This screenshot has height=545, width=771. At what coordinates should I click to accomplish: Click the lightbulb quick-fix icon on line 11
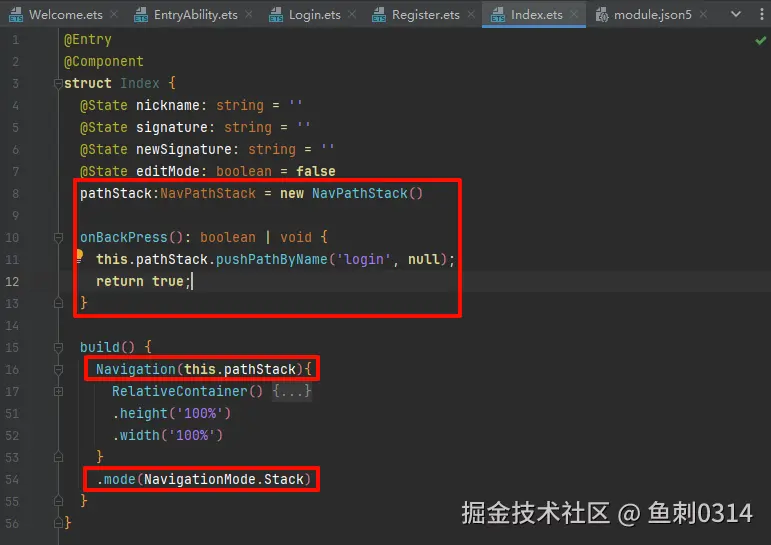(x=79, y=255)
